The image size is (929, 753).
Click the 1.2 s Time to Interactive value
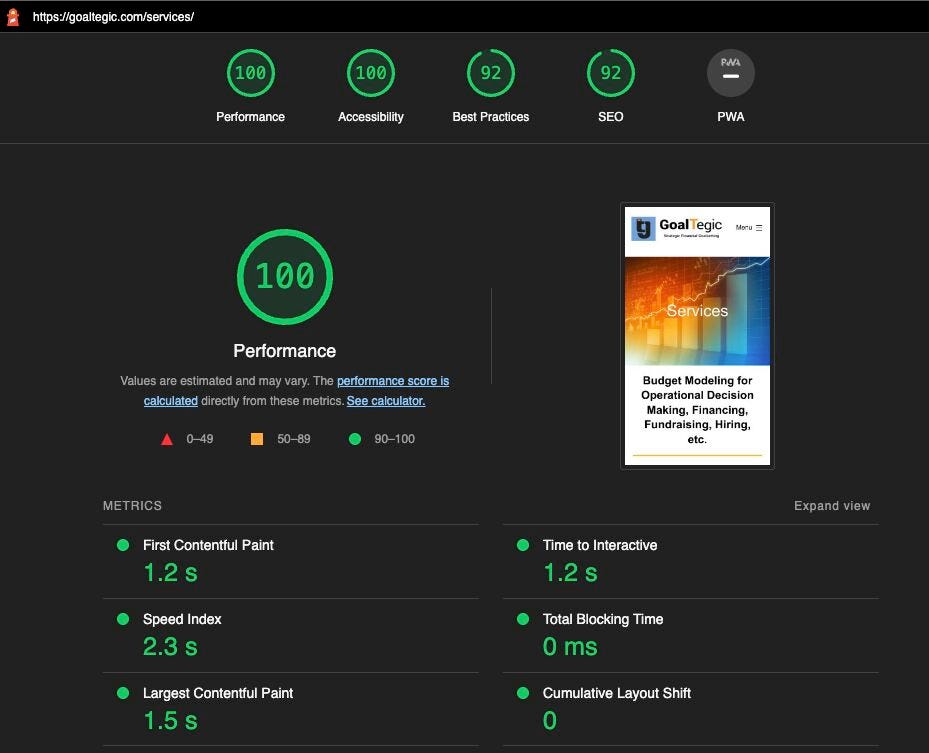[570, 573]
